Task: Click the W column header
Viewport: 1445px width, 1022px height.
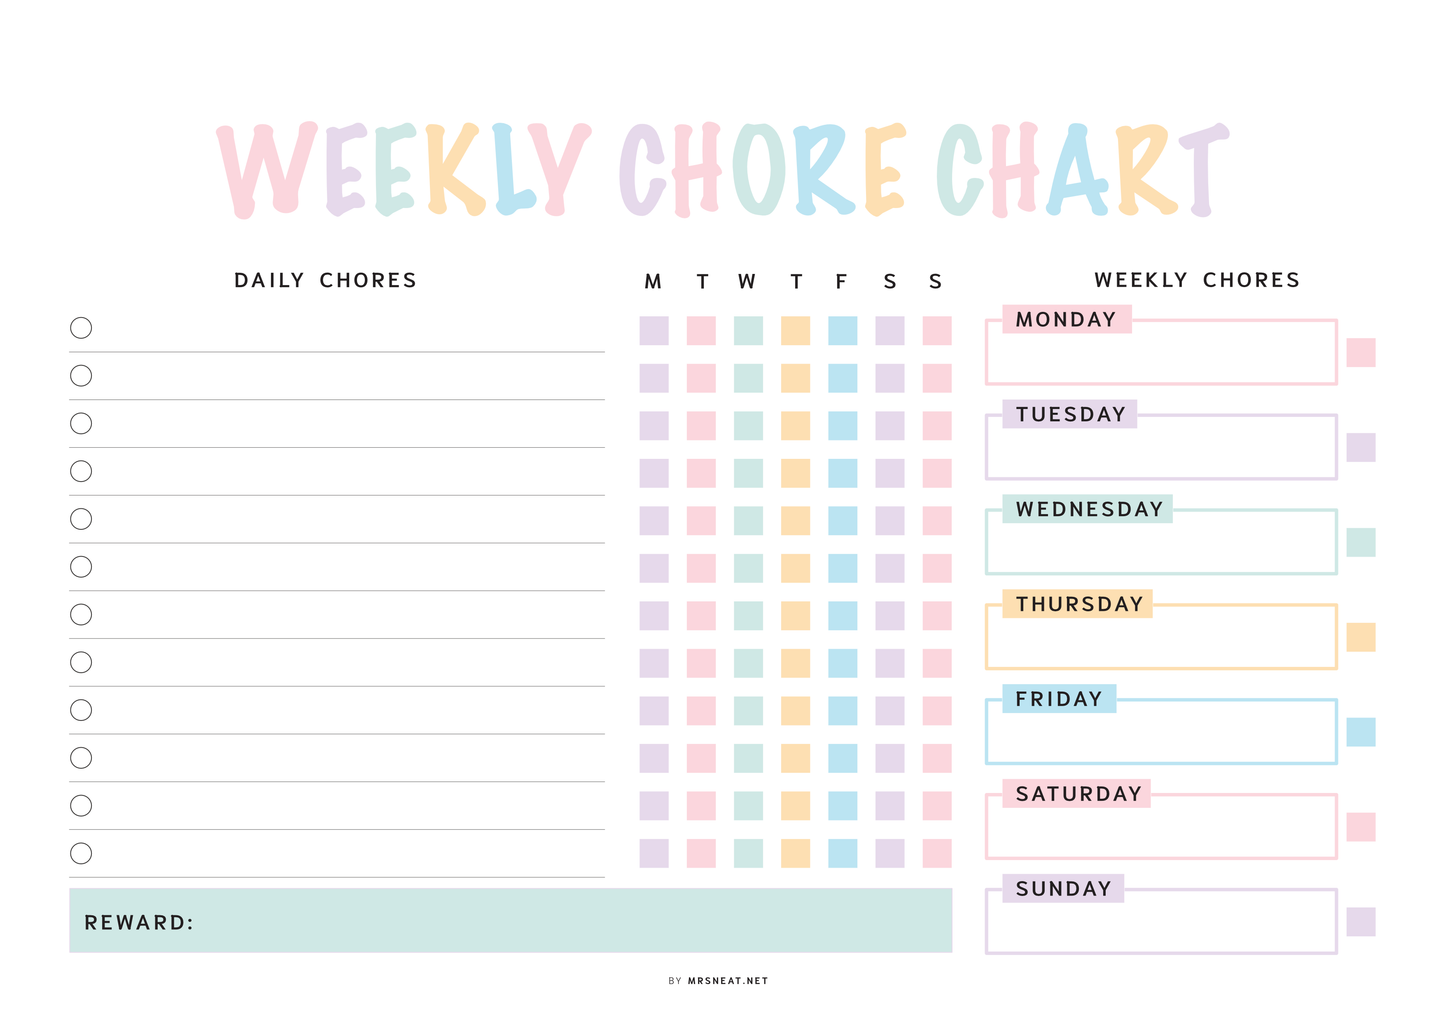Action: [747, 282]
